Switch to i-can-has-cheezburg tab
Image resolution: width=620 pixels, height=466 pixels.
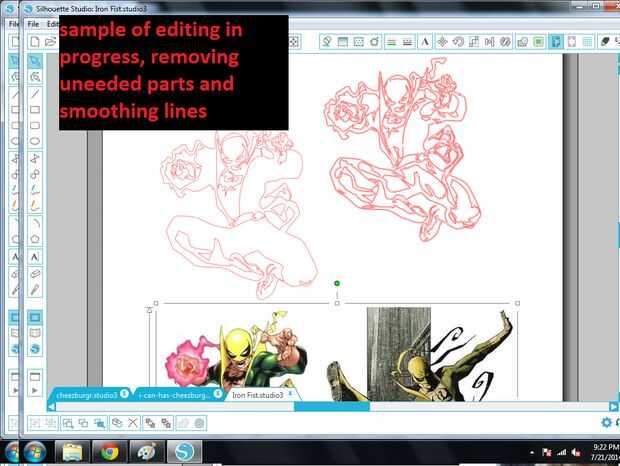pyautogui.click(x=175, y=395)
